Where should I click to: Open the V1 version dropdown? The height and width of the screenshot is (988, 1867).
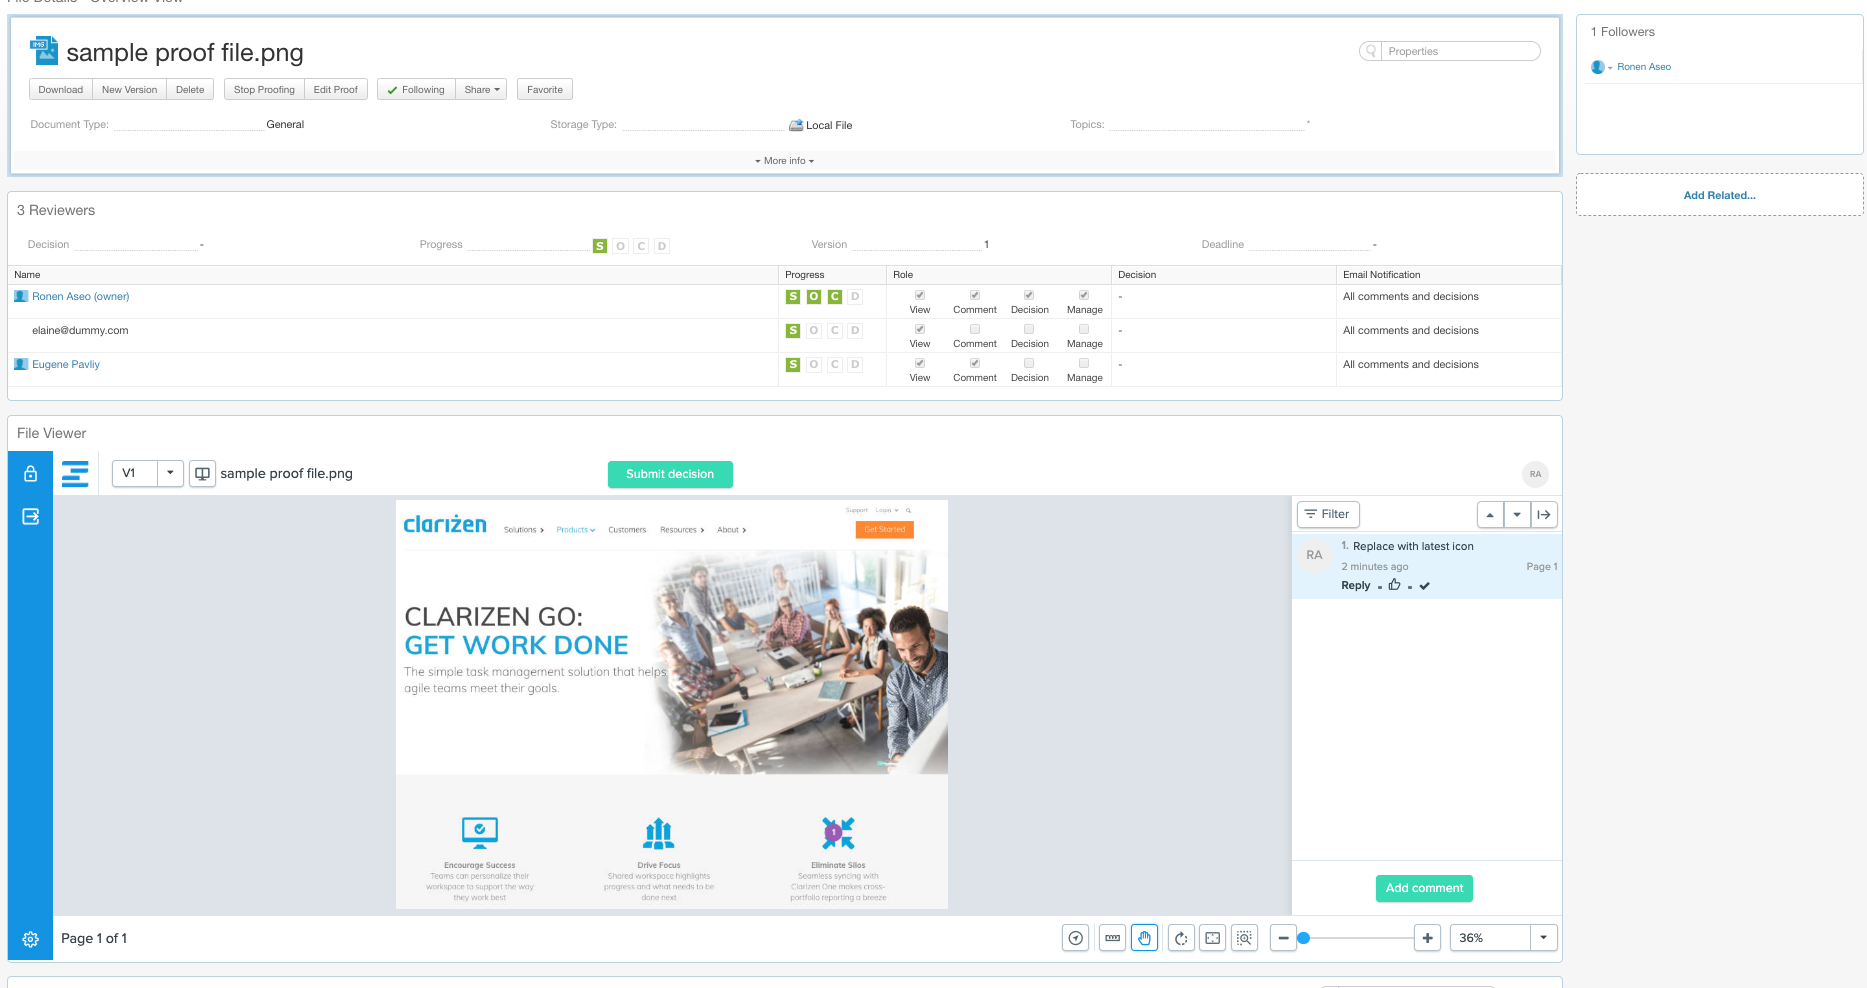(x=170, y=473)
